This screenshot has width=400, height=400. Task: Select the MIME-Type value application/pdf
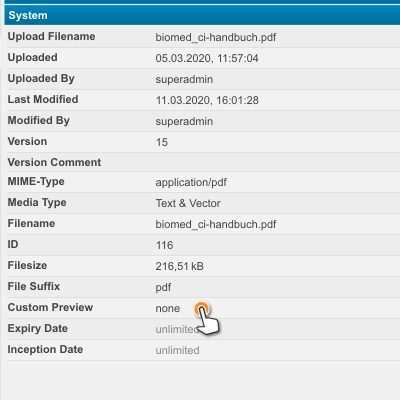click(191, 182)
